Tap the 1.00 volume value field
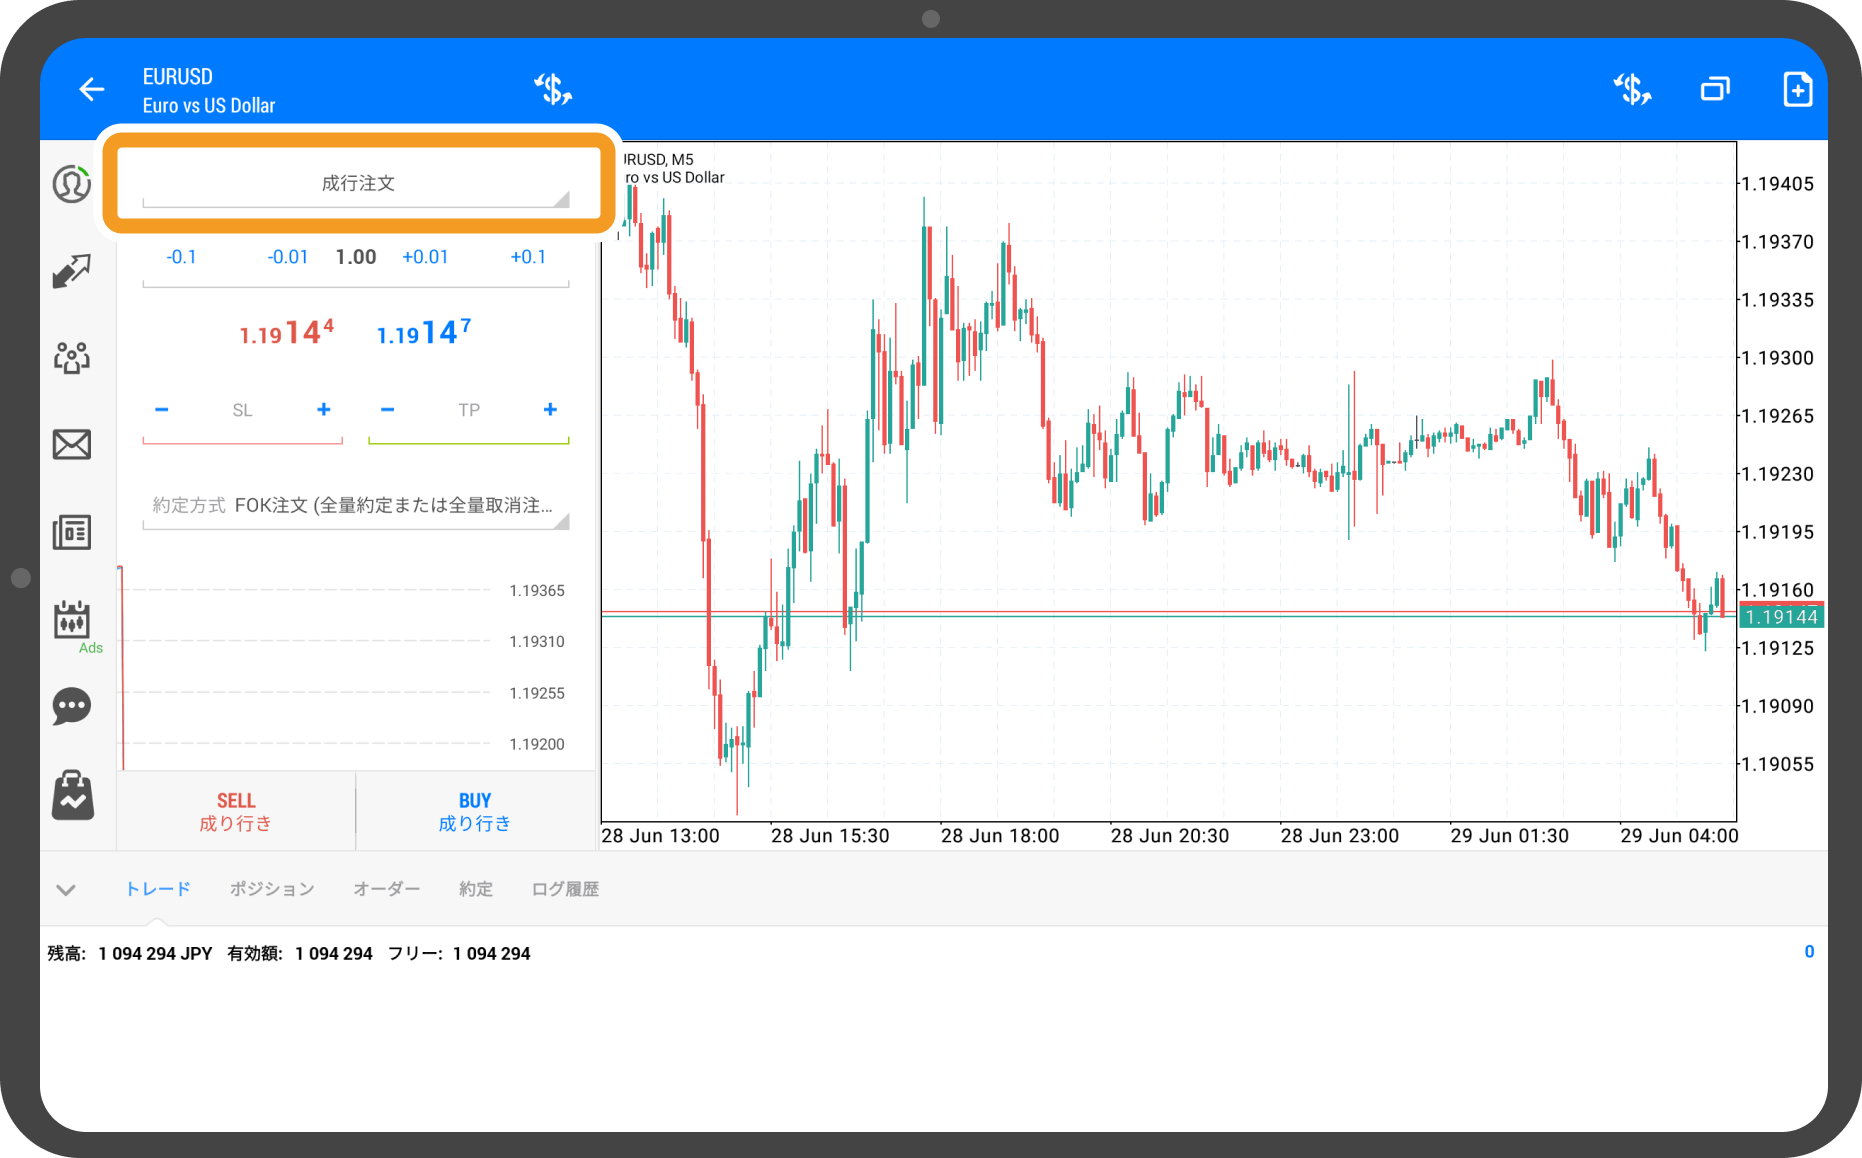 point(356,257)
